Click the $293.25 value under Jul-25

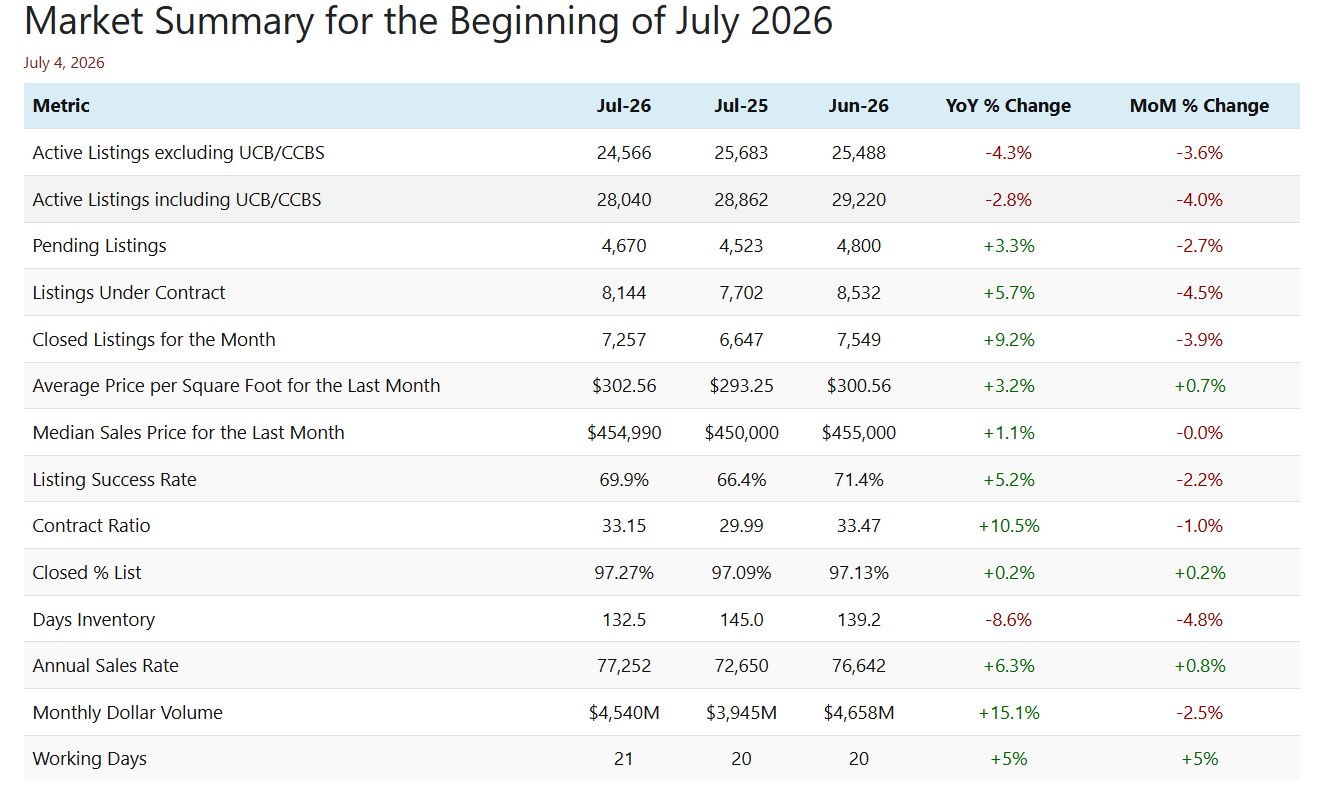(x=742, y=386)
